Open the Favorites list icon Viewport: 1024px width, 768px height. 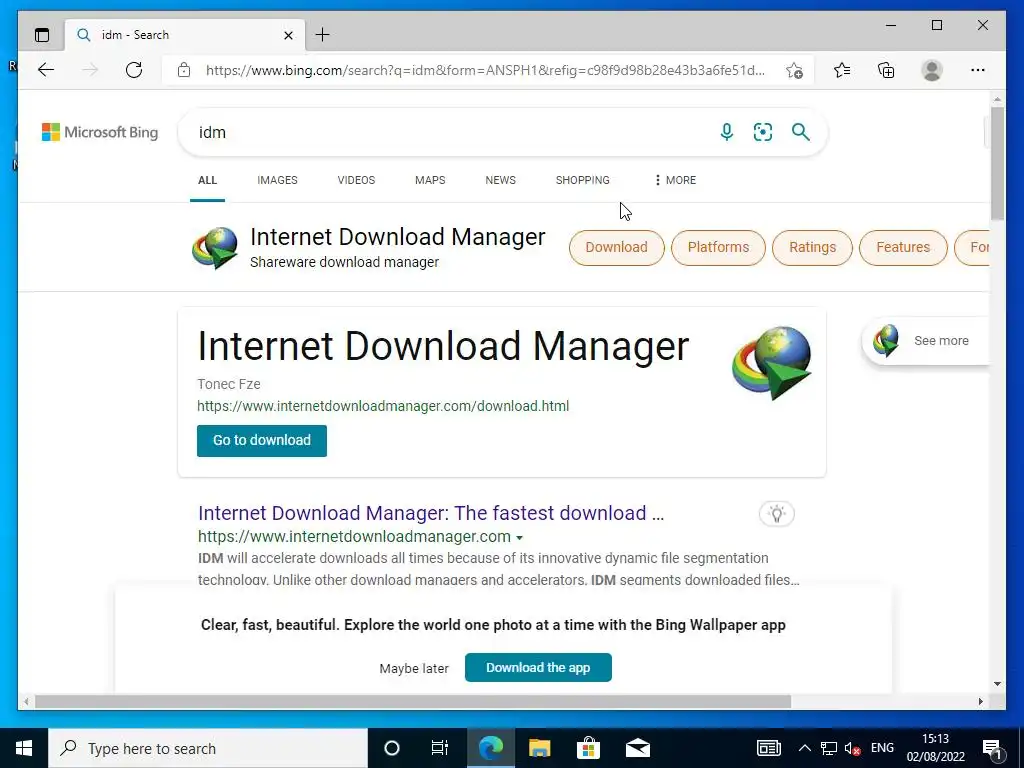click(842, 70)
